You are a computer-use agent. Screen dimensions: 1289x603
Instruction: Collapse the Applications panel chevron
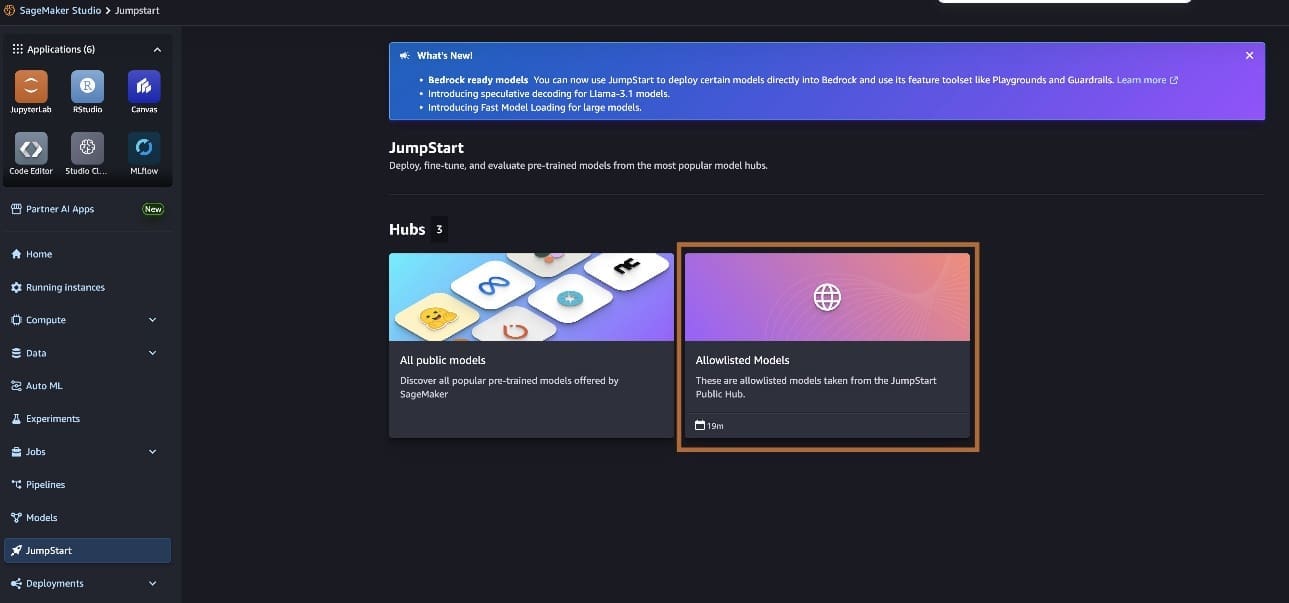click(157, 49)
